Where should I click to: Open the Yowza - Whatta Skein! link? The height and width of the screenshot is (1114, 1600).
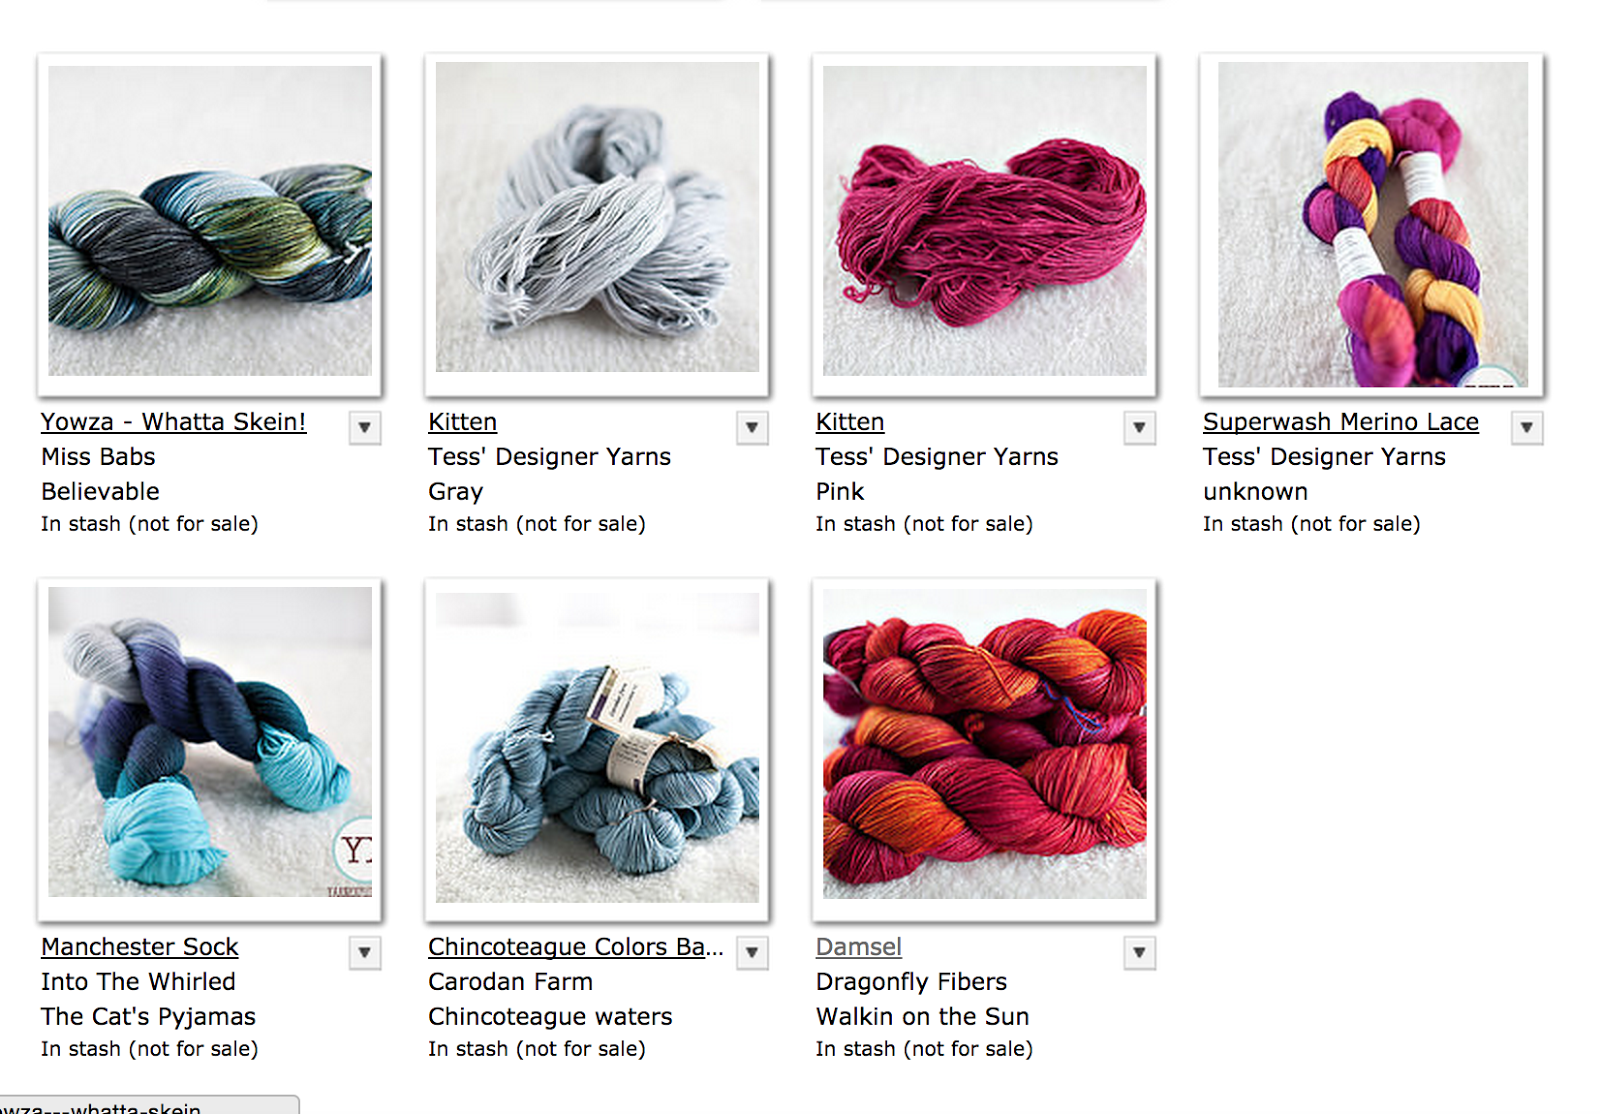pos(174,422)
